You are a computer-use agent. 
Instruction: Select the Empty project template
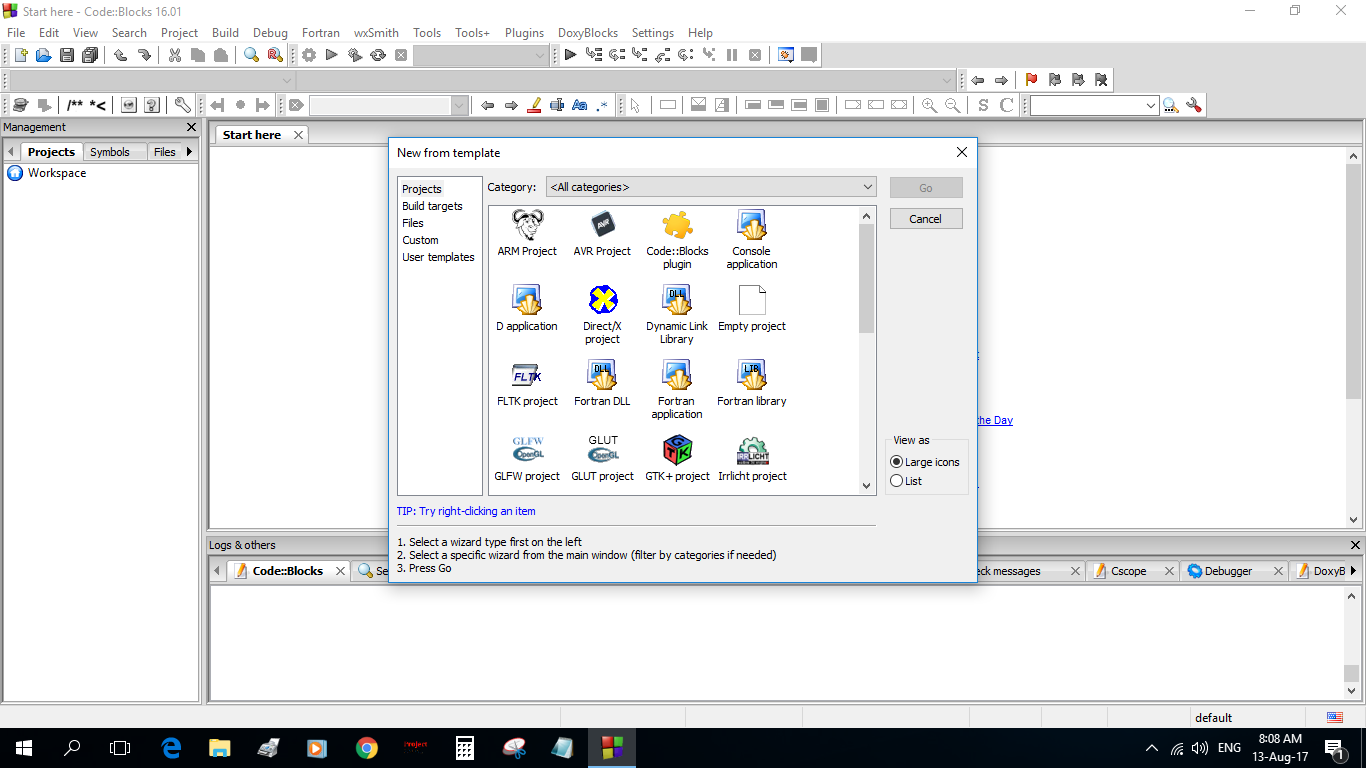point(752,308)
